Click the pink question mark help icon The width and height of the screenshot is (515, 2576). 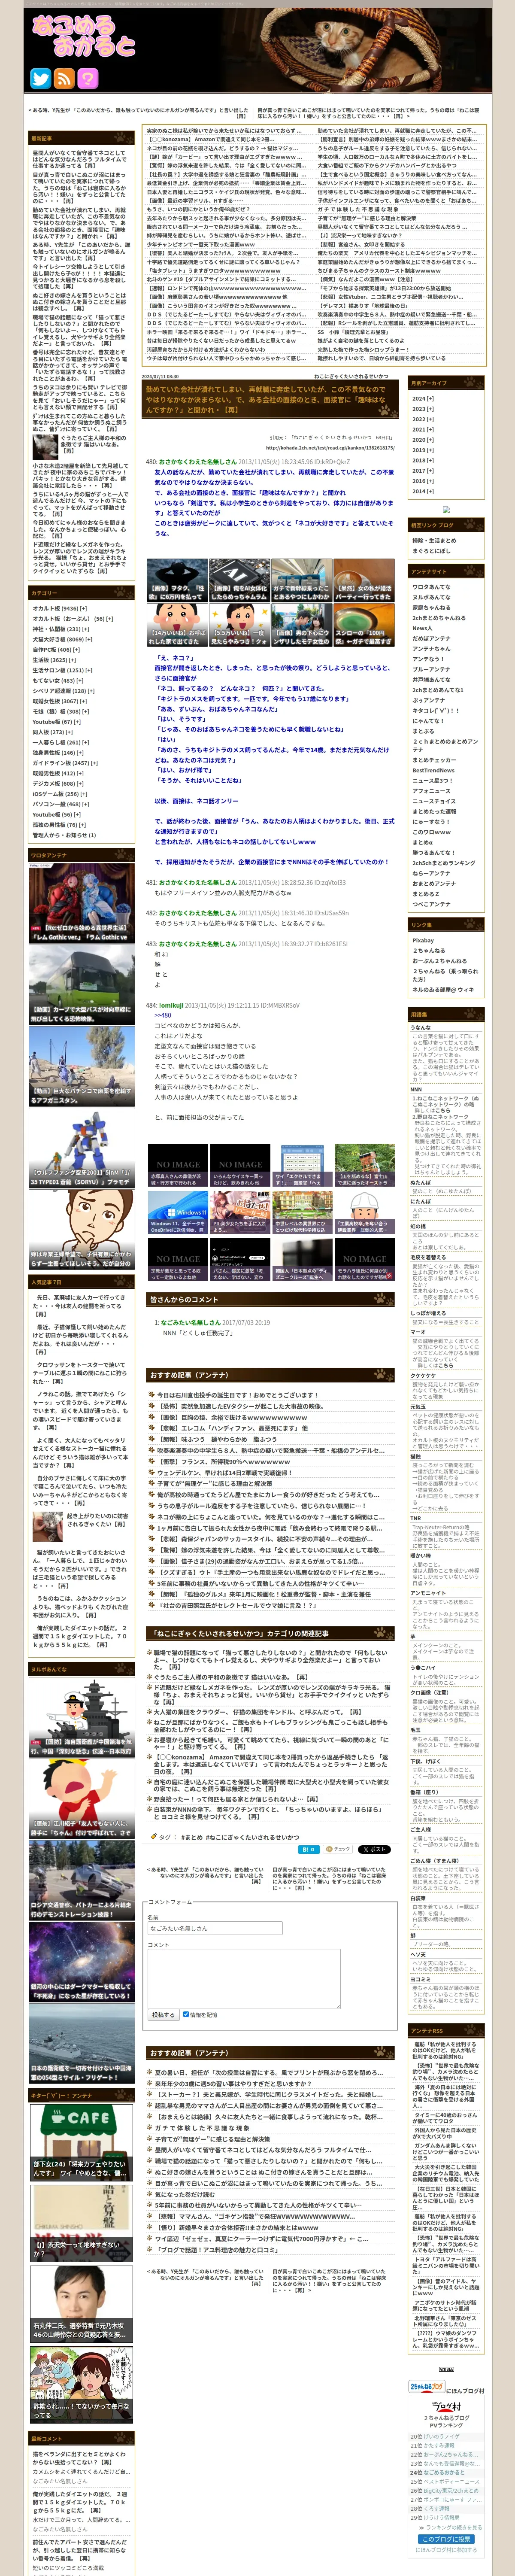point(88,78)
